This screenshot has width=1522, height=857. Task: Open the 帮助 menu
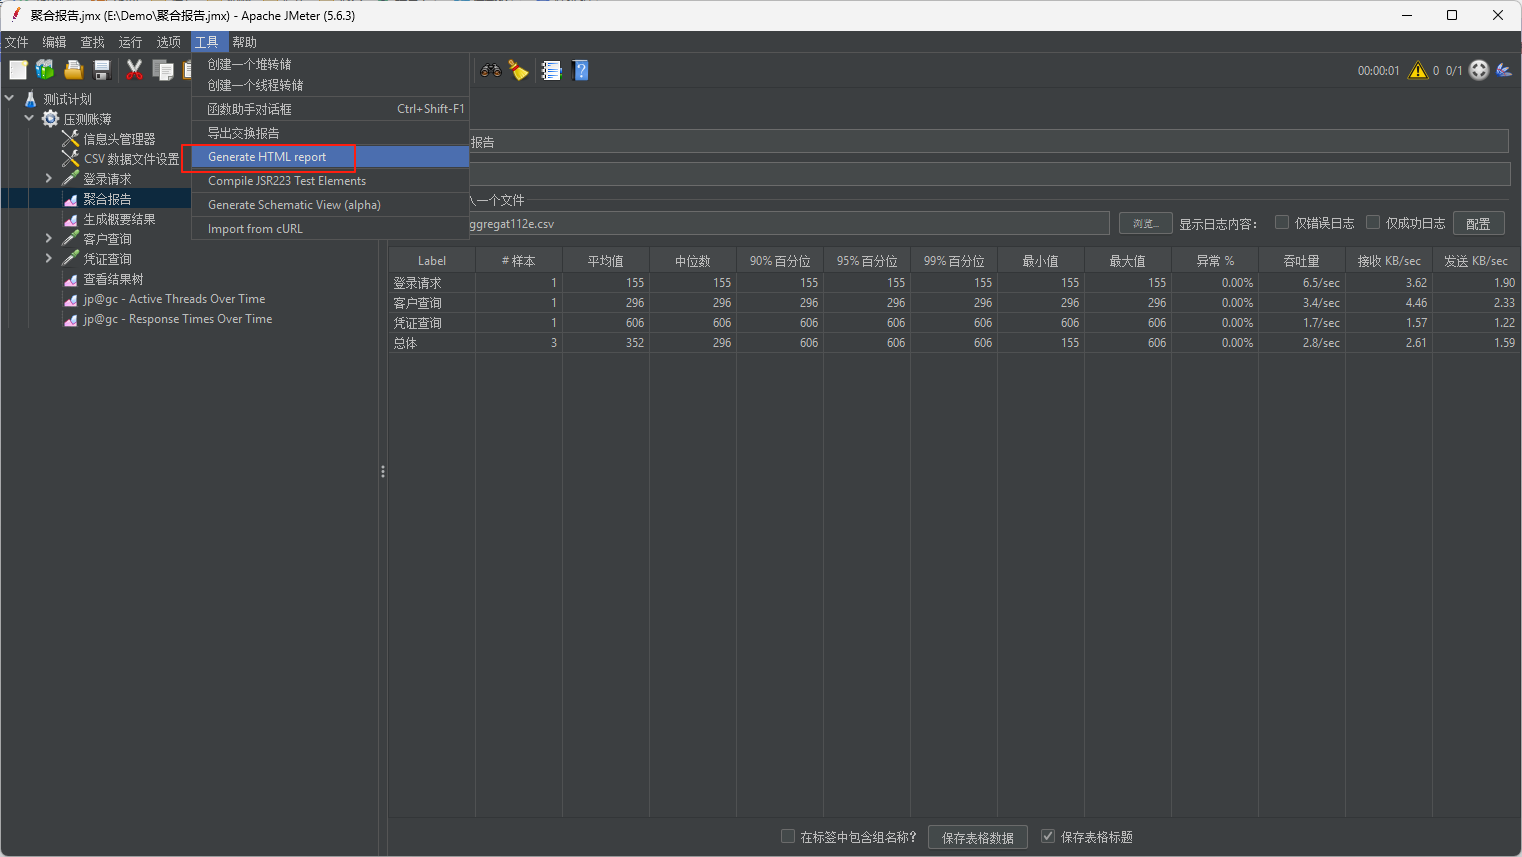click(x=244, y=42)
